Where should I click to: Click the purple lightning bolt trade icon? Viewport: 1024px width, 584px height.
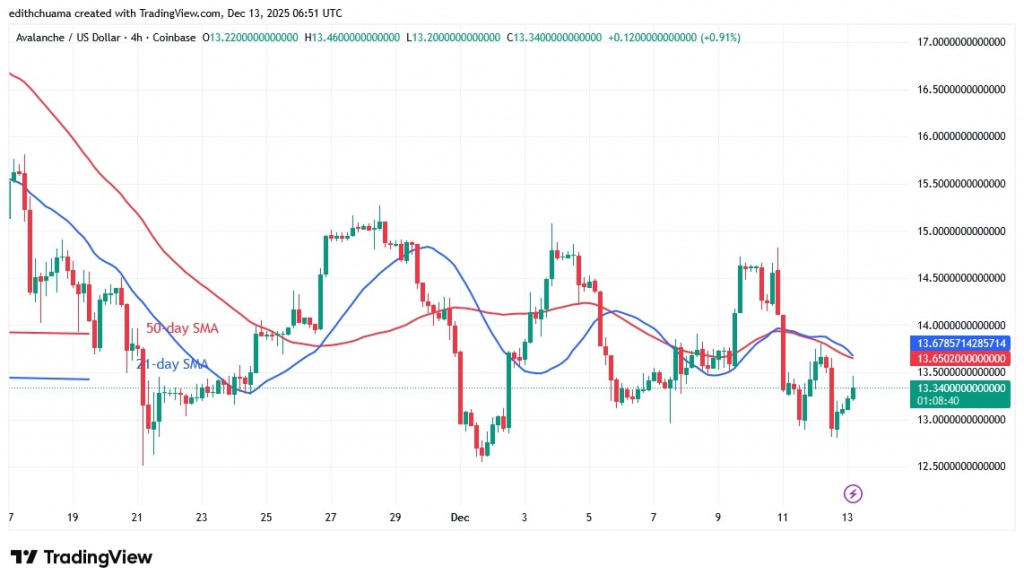point(851,491)
